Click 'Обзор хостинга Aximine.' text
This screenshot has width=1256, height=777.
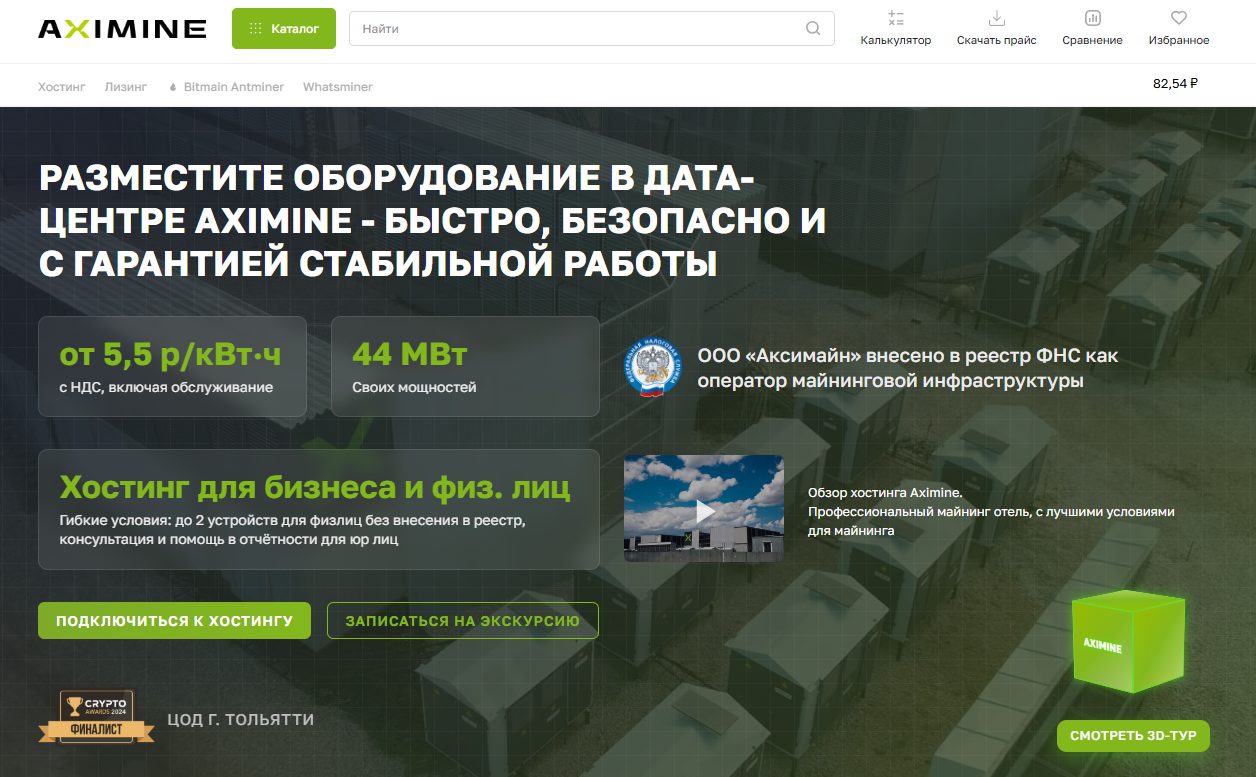tap(885, 492)
